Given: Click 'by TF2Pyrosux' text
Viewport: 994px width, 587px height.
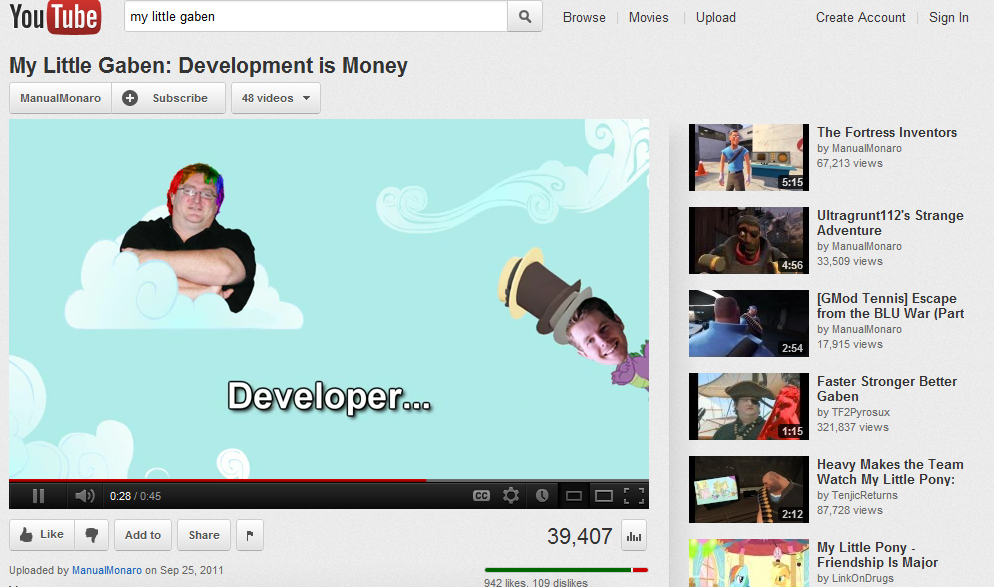Looking at the screenshot, I should coord(853,412).
